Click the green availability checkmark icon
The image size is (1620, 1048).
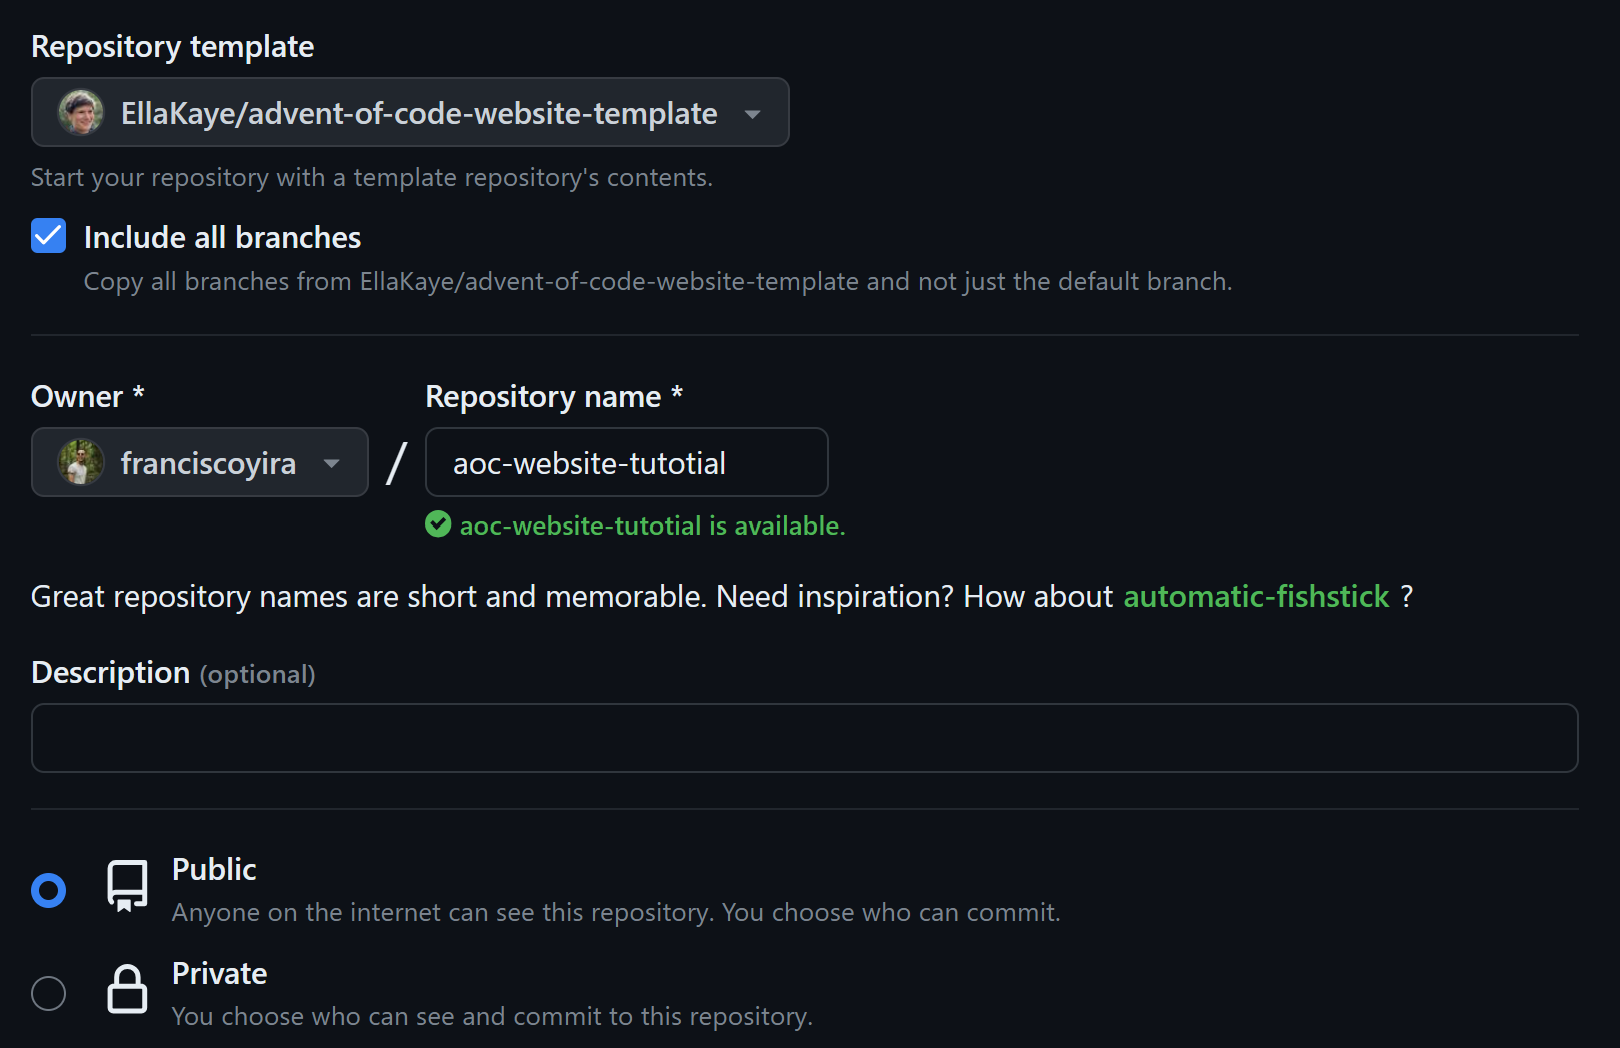coord(438,525)
